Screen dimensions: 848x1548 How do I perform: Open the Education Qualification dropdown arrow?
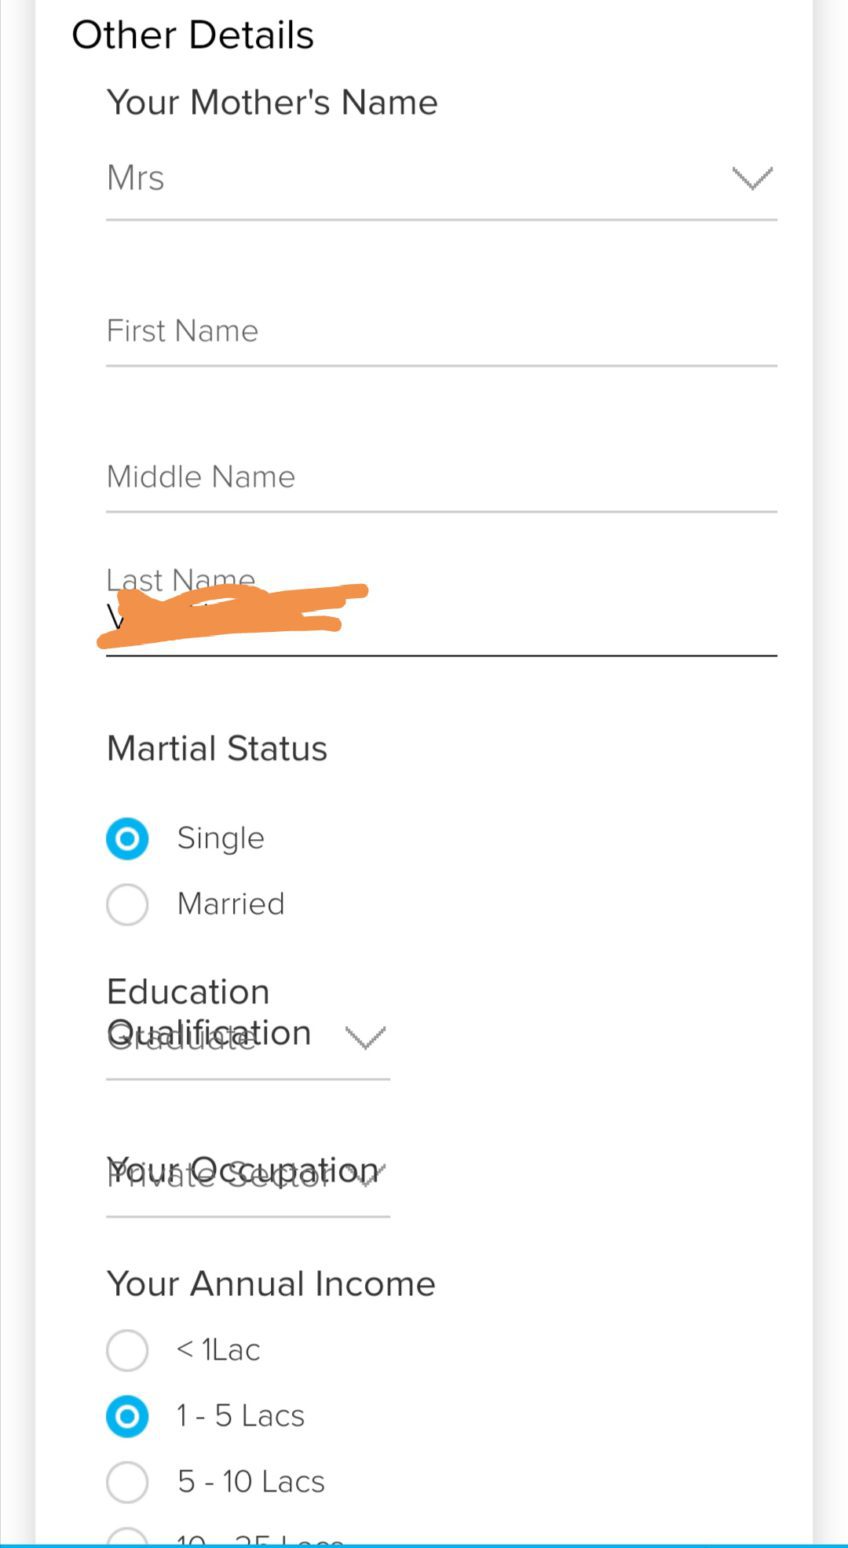365,1039
